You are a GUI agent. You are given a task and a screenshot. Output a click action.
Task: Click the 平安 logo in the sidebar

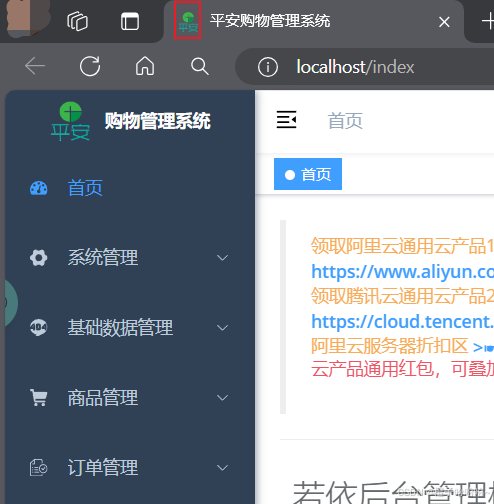click(x=70, y=121)
